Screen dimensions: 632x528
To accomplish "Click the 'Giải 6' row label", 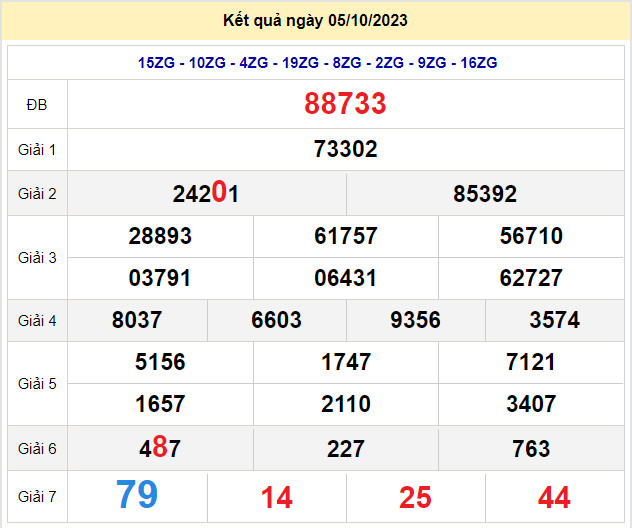I will click(37, 449).
